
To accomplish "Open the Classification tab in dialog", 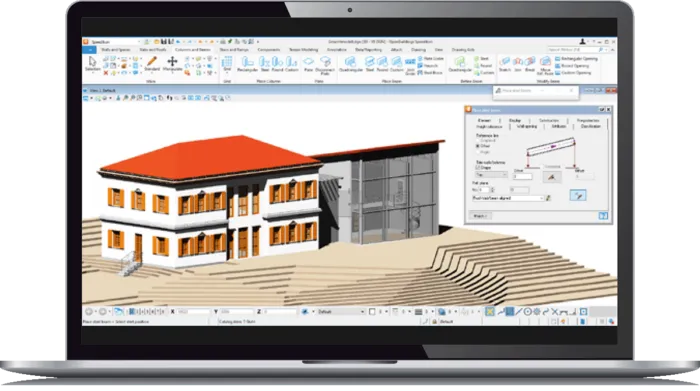I will coord(591,126).
